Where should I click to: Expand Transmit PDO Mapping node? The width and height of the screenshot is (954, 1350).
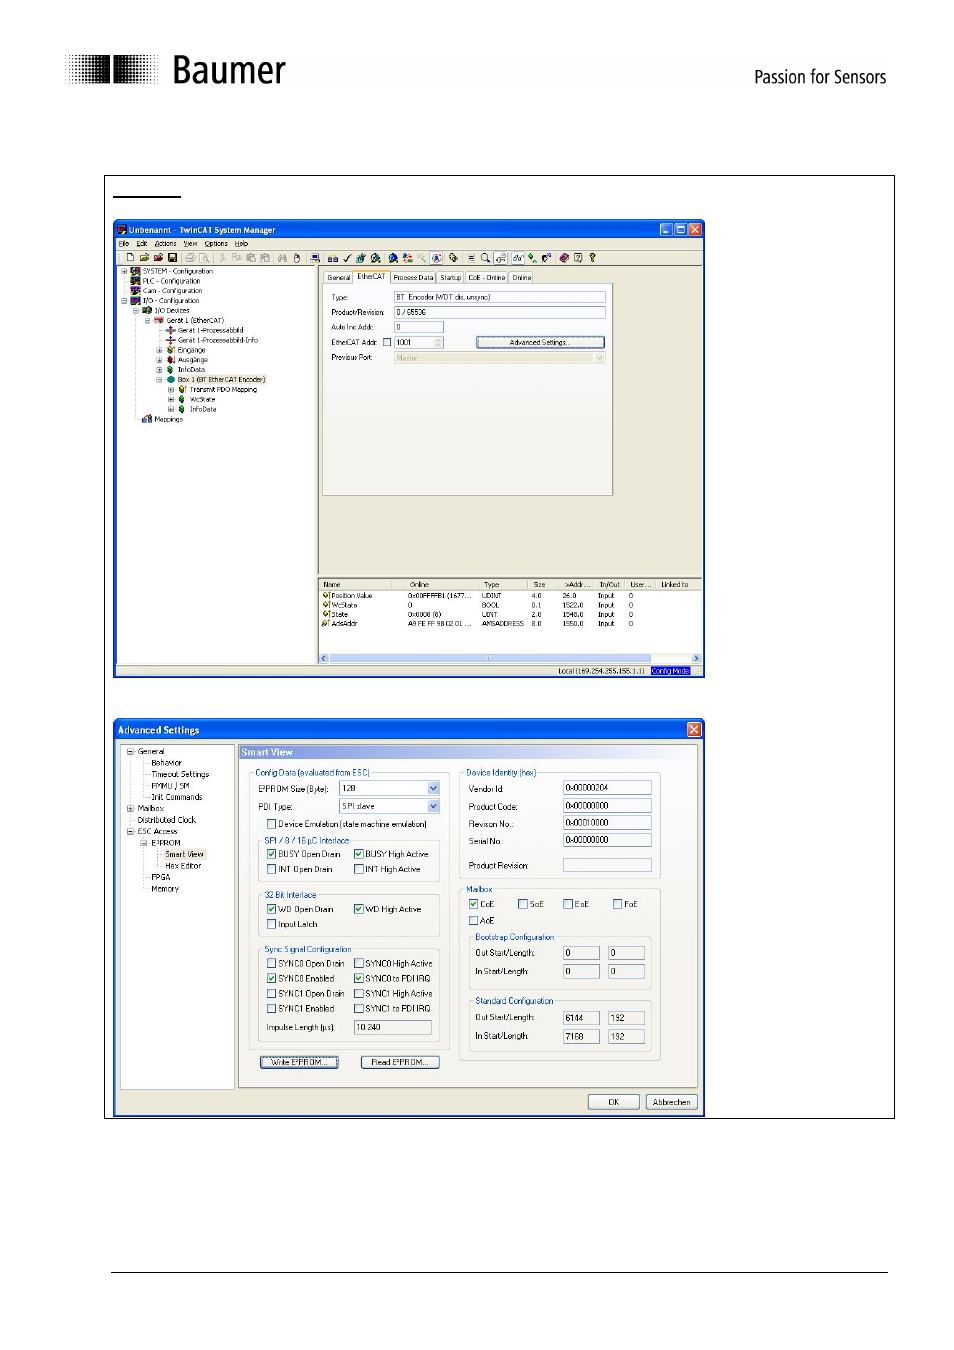pos(171,389)
